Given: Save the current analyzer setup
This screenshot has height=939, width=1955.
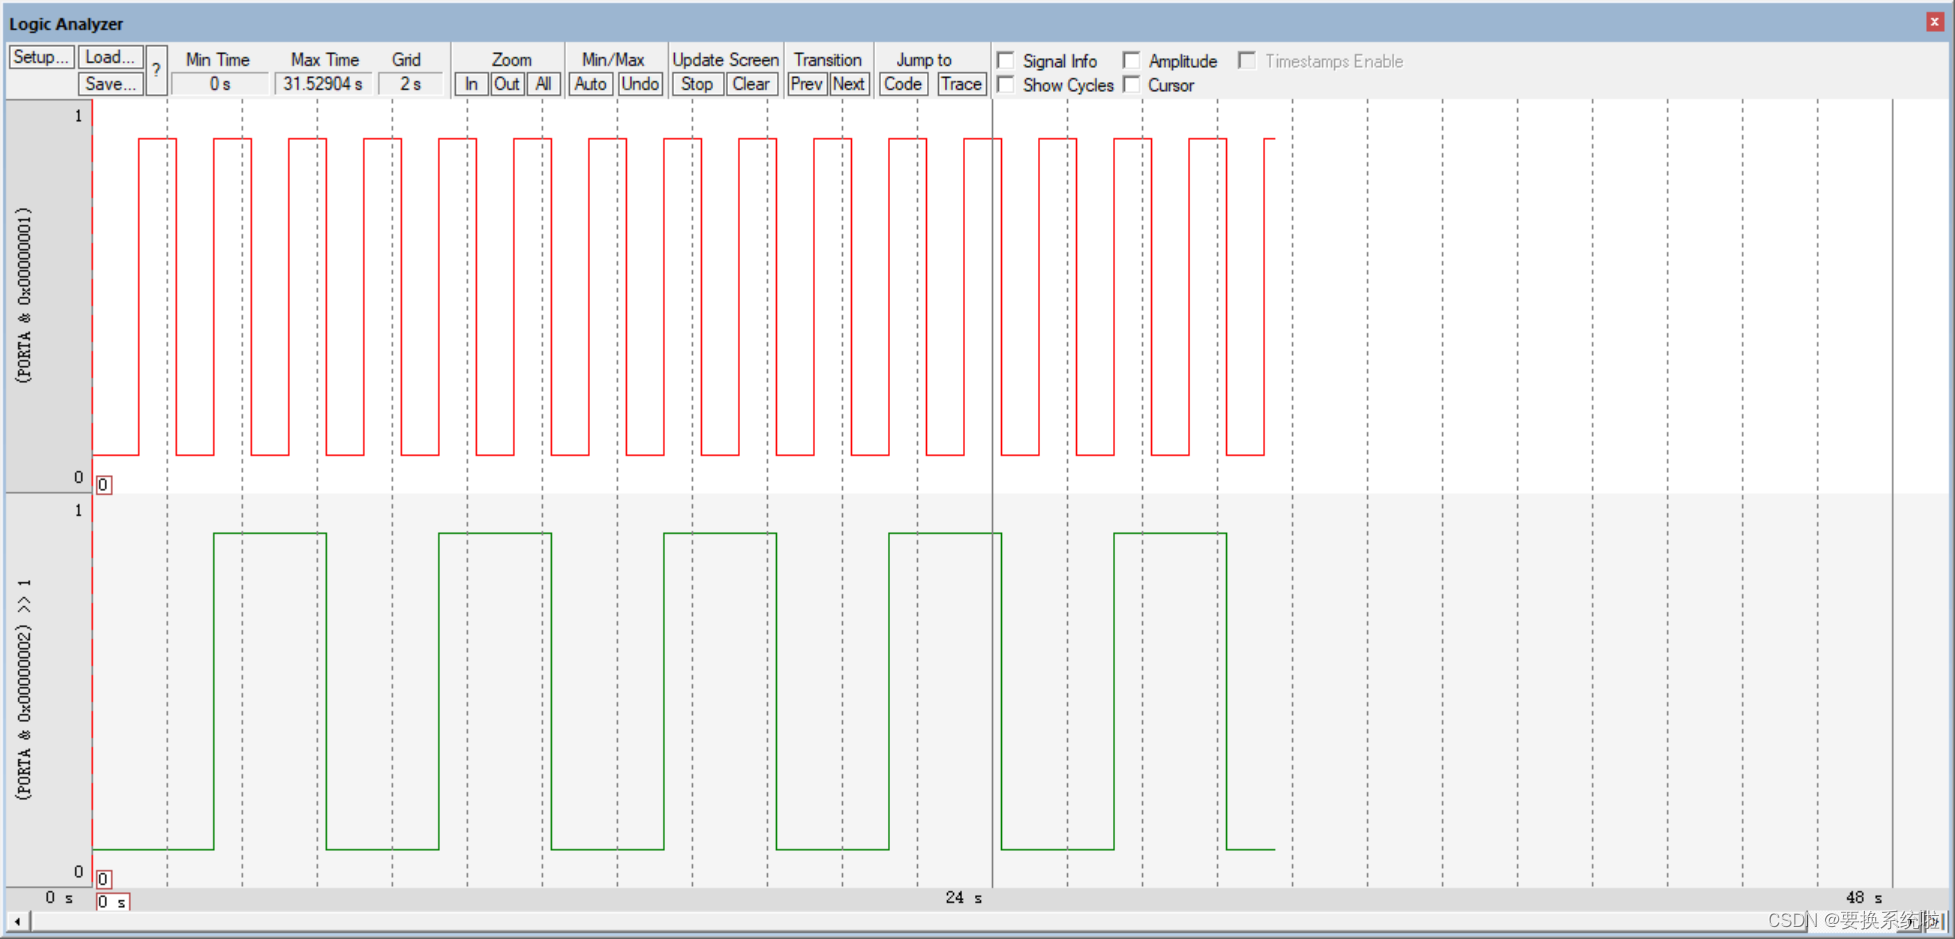Looking at the screenshot, I should coord(109,83).
